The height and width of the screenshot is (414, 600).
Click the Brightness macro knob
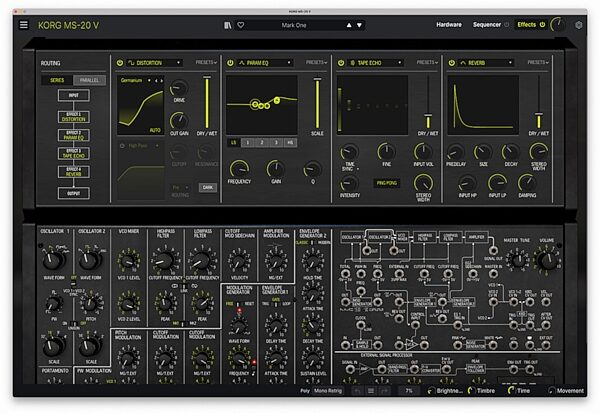point(431,391)
